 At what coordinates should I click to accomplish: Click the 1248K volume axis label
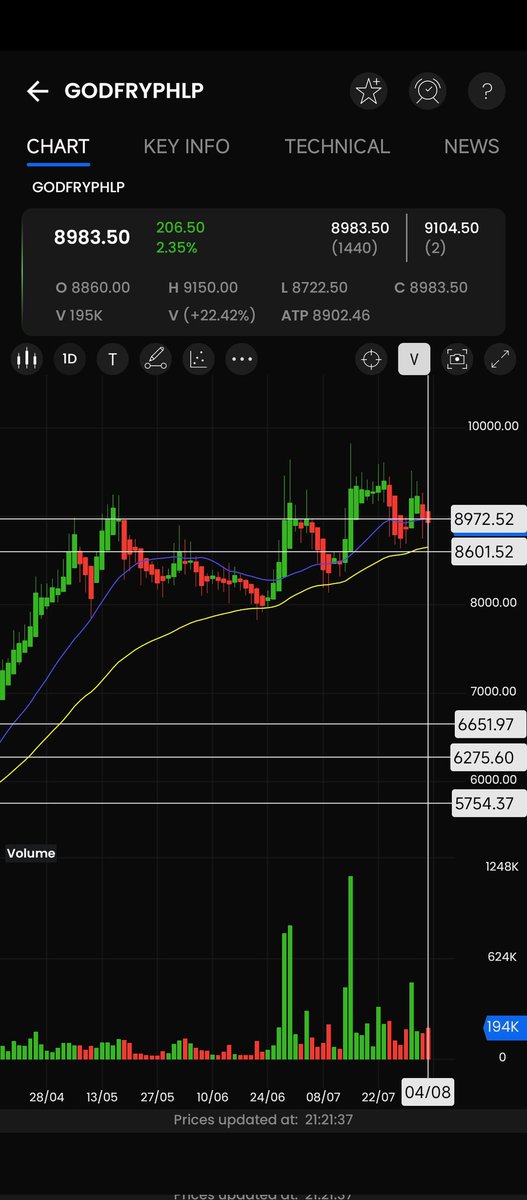click(x=503, y=866)
